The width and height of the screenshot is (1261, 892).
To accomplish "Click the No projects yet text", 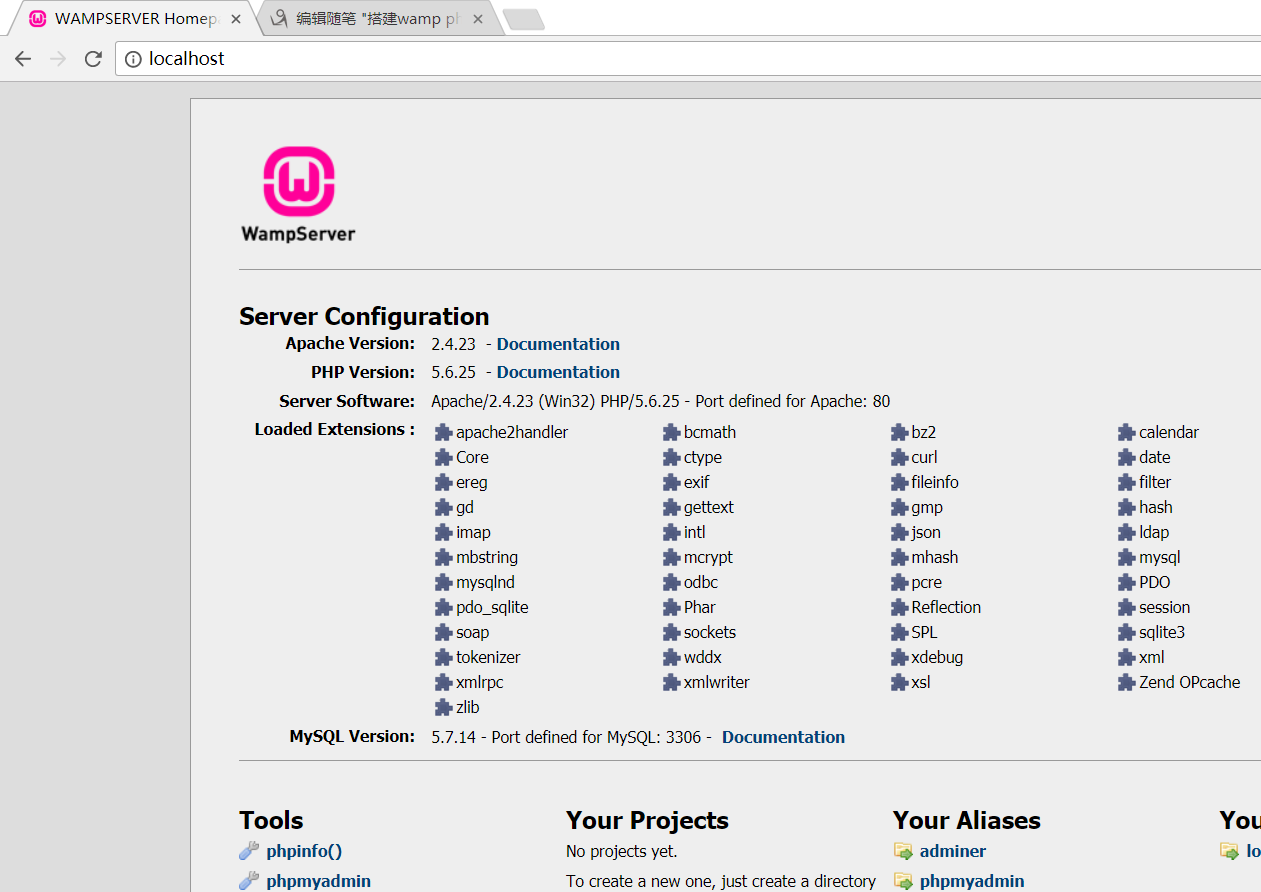I will (621, 851).
